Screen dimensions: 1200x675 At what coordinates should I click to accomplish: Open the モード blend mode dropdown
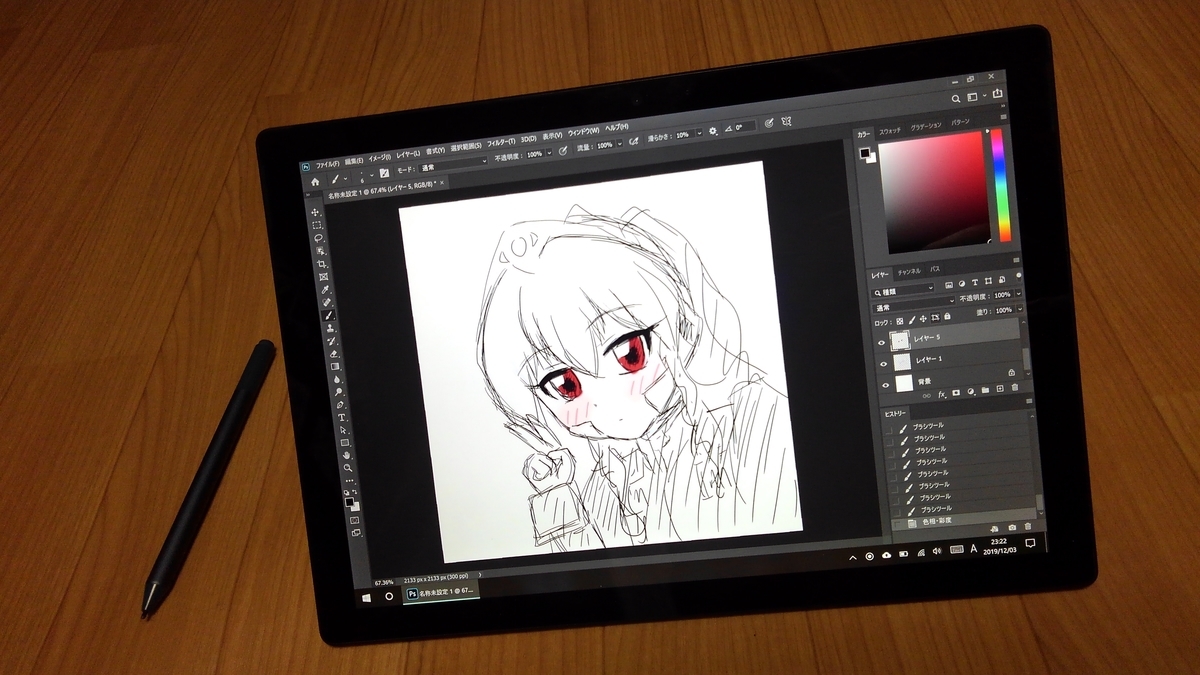454,164
